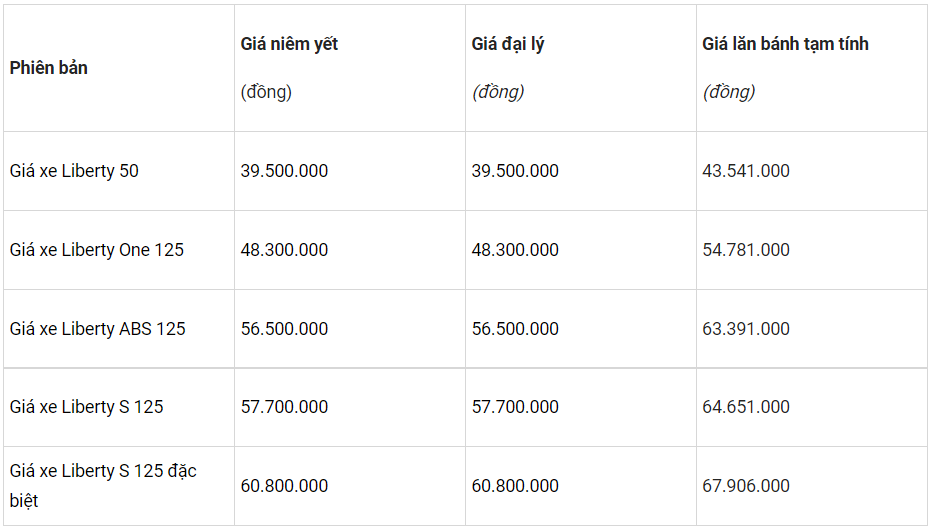Click the italic (đồng) under Giá đại lý

(498, 92)
